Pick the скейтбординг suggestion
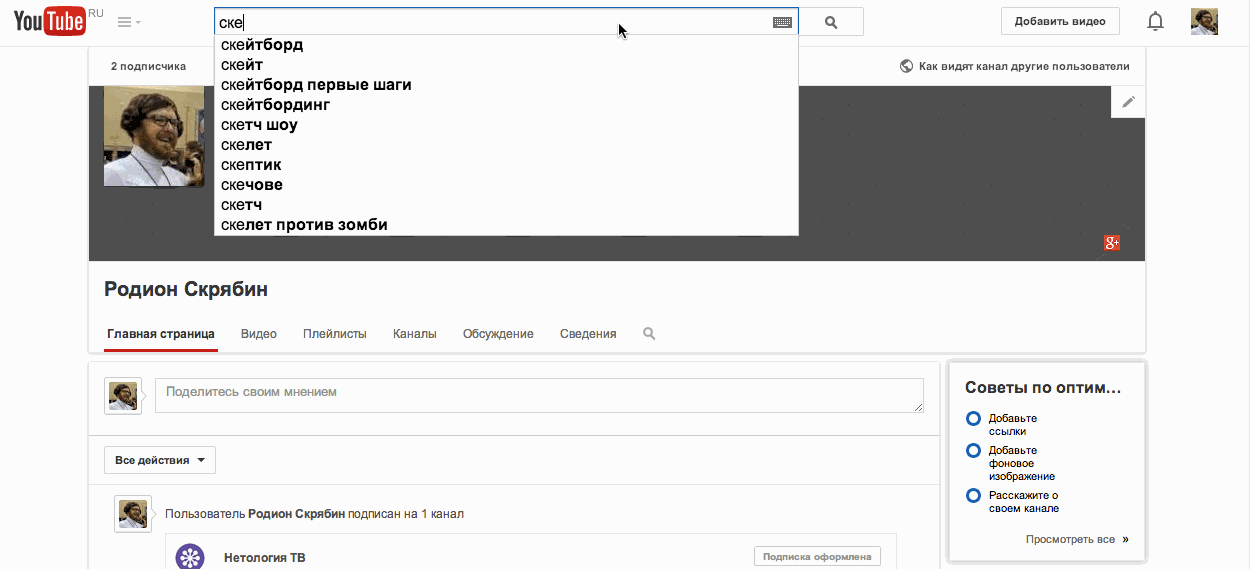This screenshot has width=1250, height=569. [x=506, y=105]
